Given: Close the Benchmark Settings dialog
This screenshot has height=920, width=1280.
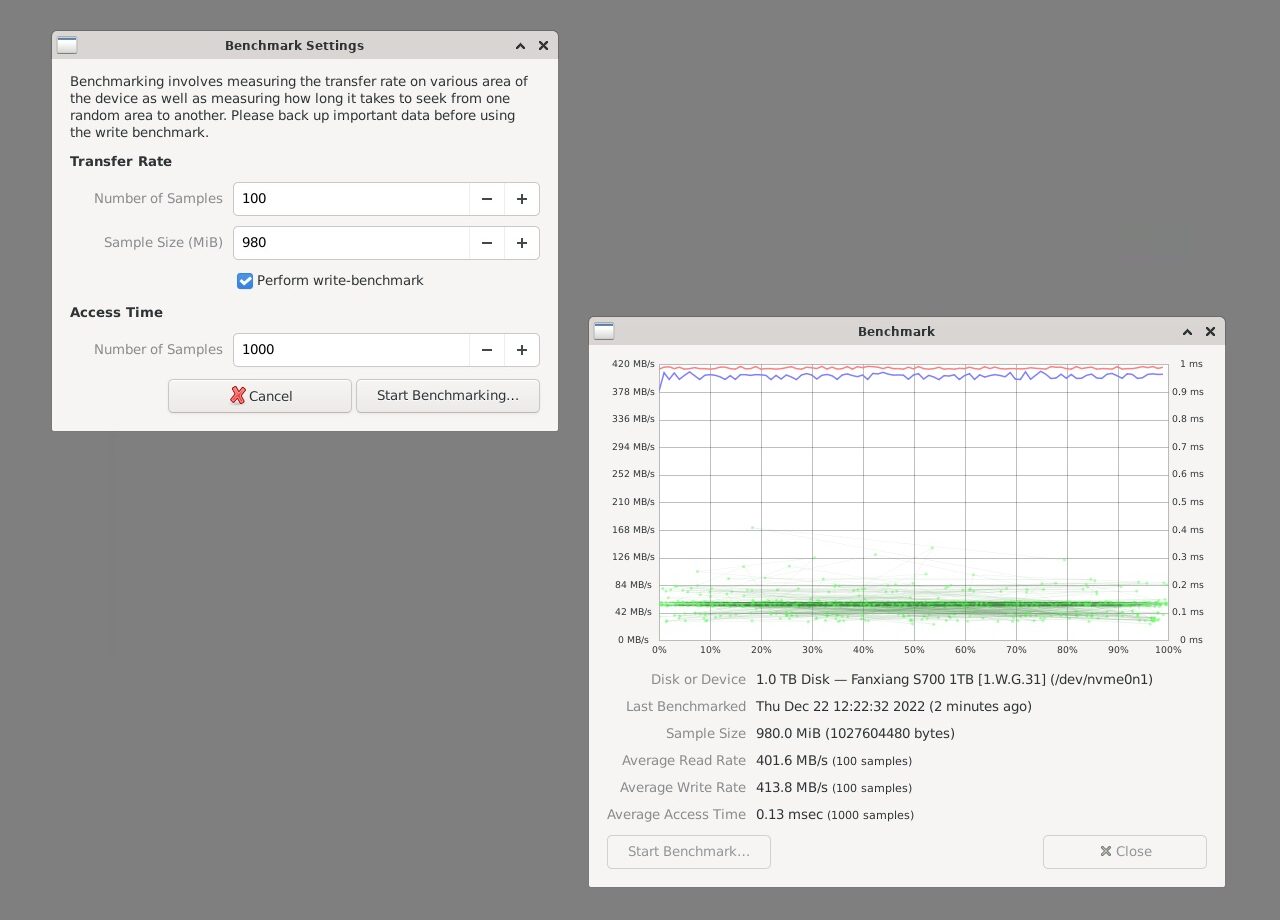Looking at the screenshot, I should pyautogui.click(x=543, y=45).
